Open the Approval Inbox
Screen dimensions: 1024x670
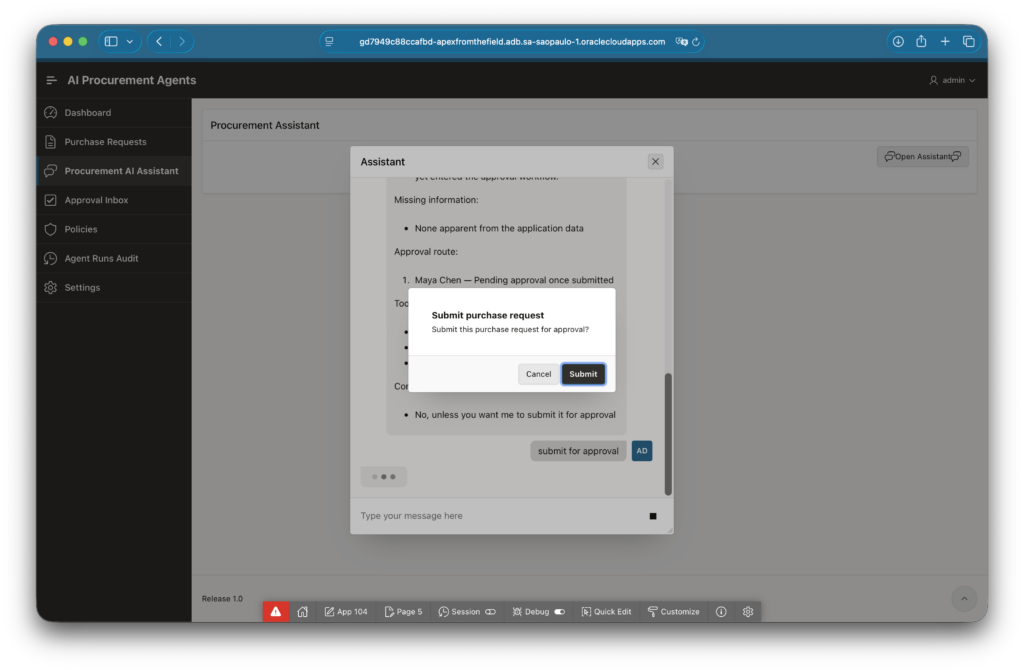coord(114,200)
